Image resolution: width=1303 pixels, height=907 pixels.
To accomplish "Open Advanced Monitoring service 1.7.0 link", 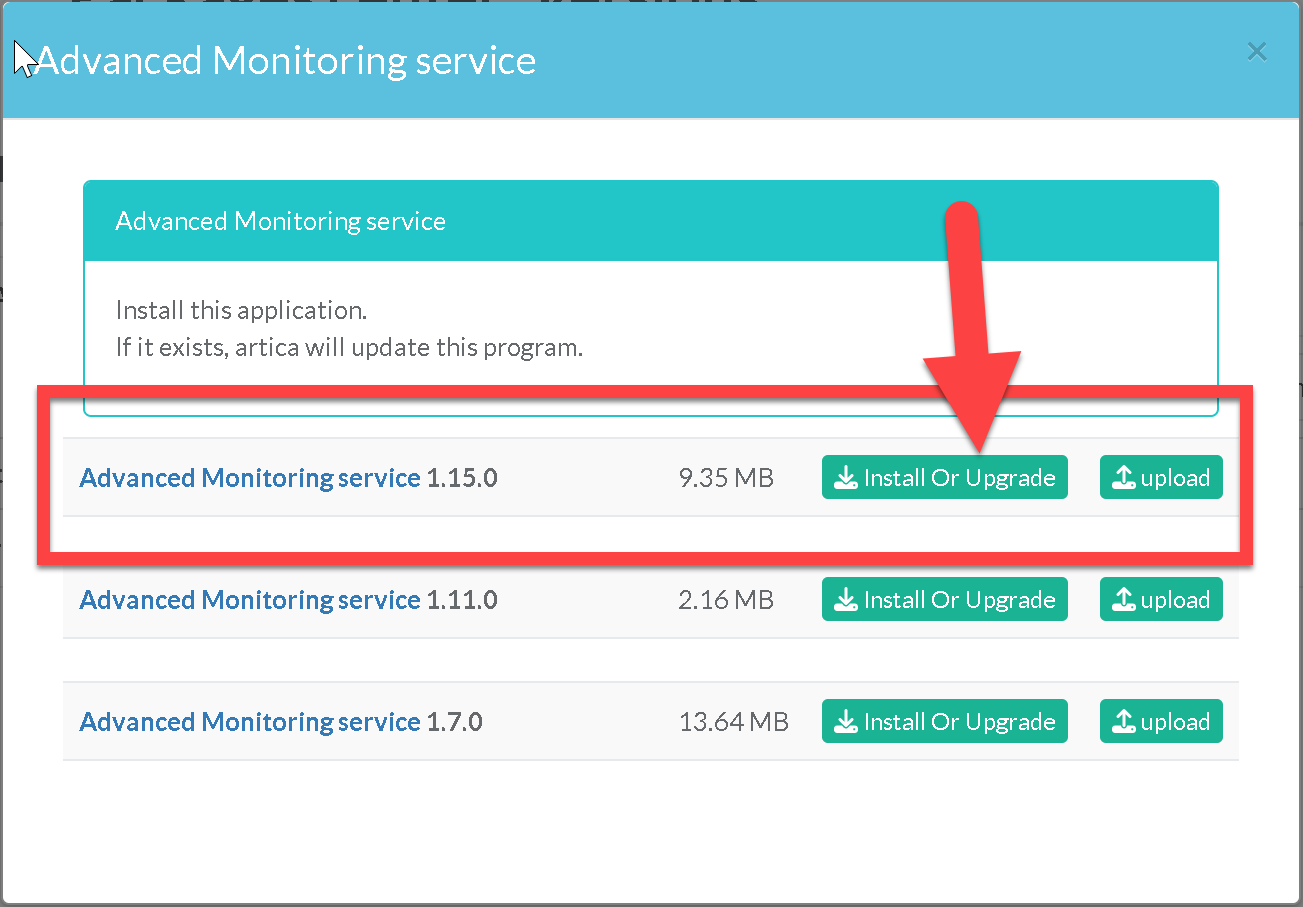I will tap(250, 722).
